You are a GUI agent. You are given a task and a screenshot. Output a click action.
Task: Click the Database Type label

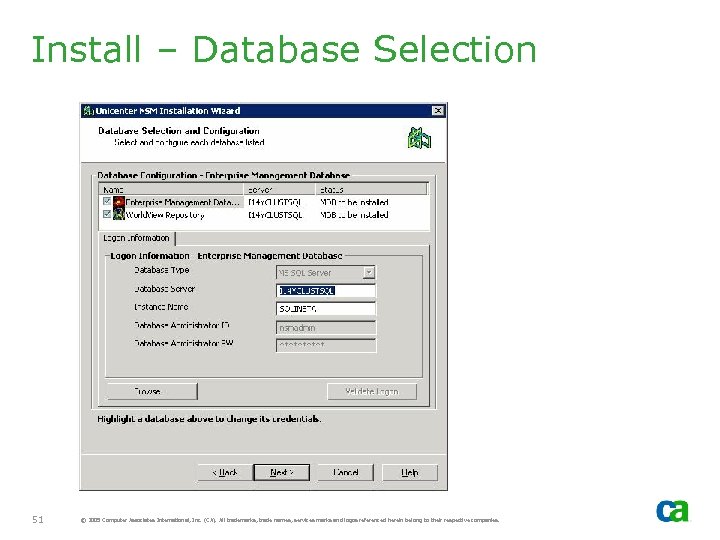coord(162,270)
